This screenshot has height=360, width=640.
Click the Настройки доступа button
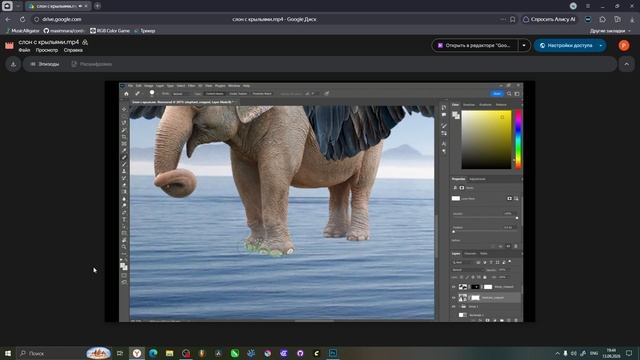click(566, 45)
